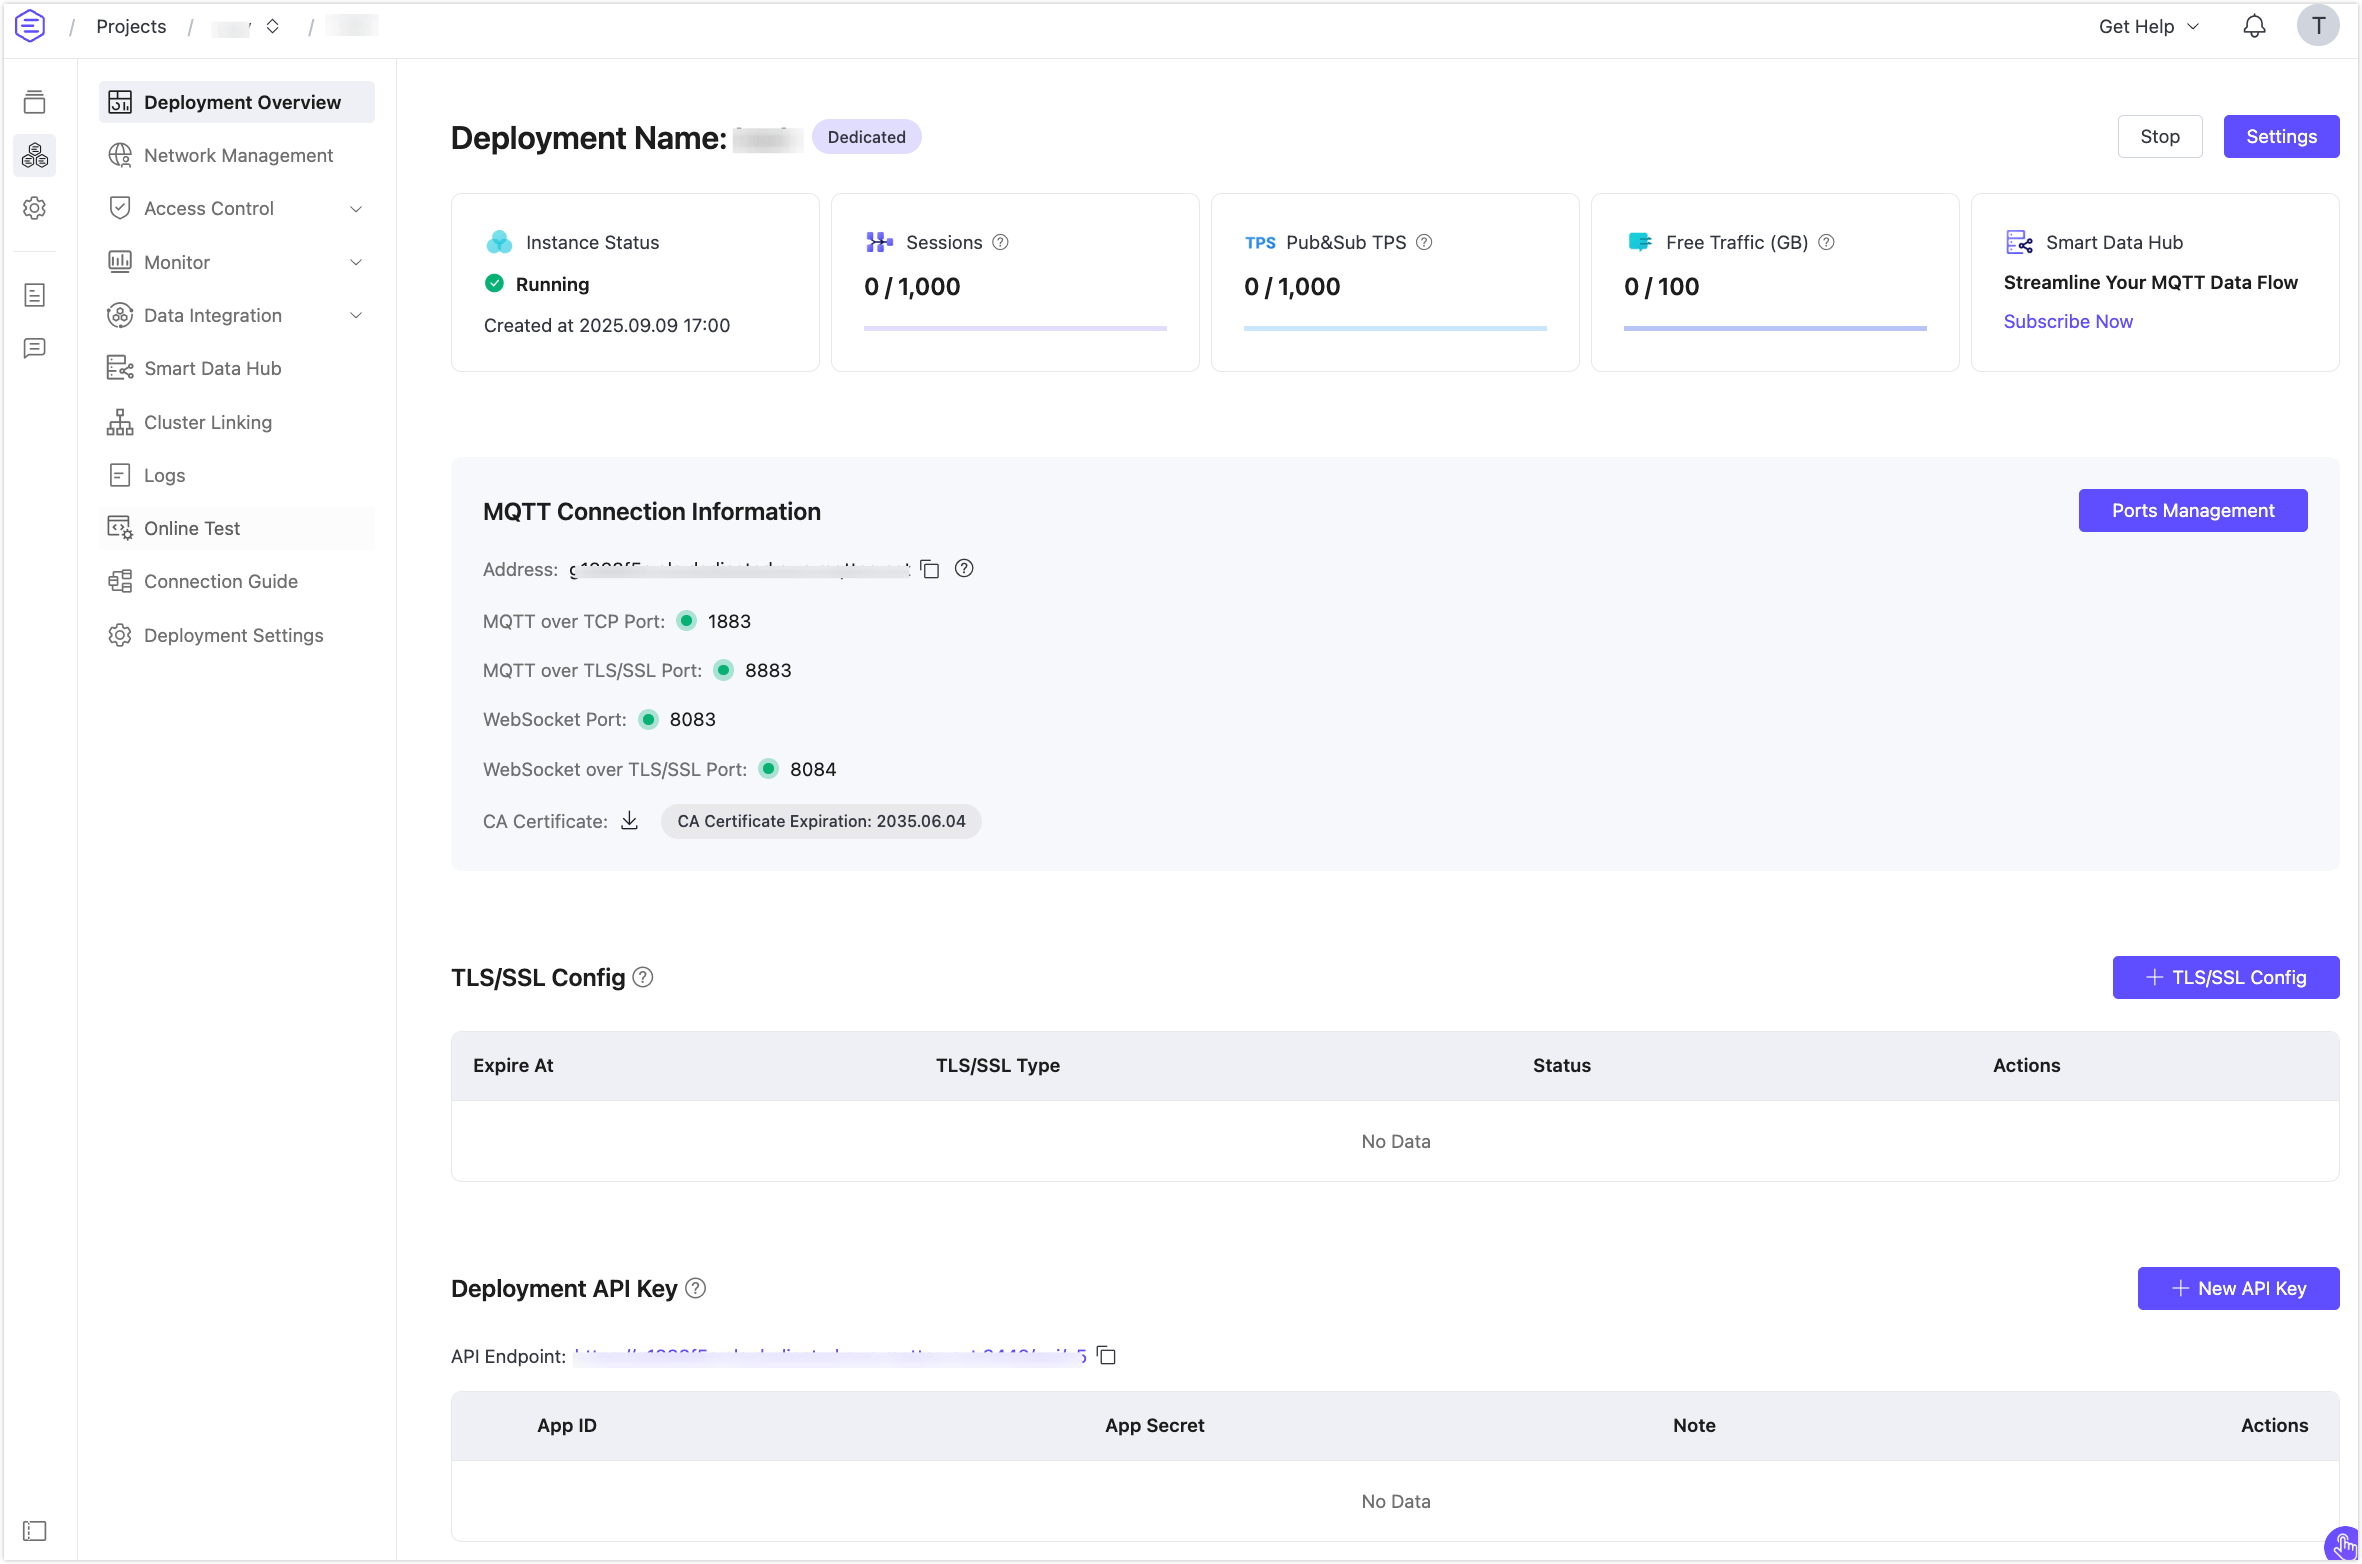Image resolution: width=2362 pixels, height=1564 pixels.
Task: Click the help icon beside TLS/SSL Config heading
Action: tap(643, 978)
